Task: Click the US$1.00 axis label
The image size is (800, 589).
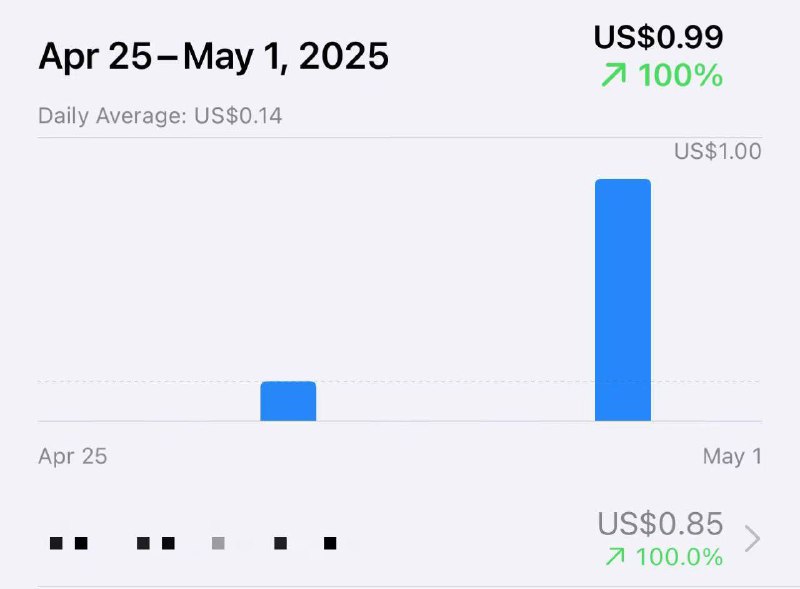Action: (717, 152)
